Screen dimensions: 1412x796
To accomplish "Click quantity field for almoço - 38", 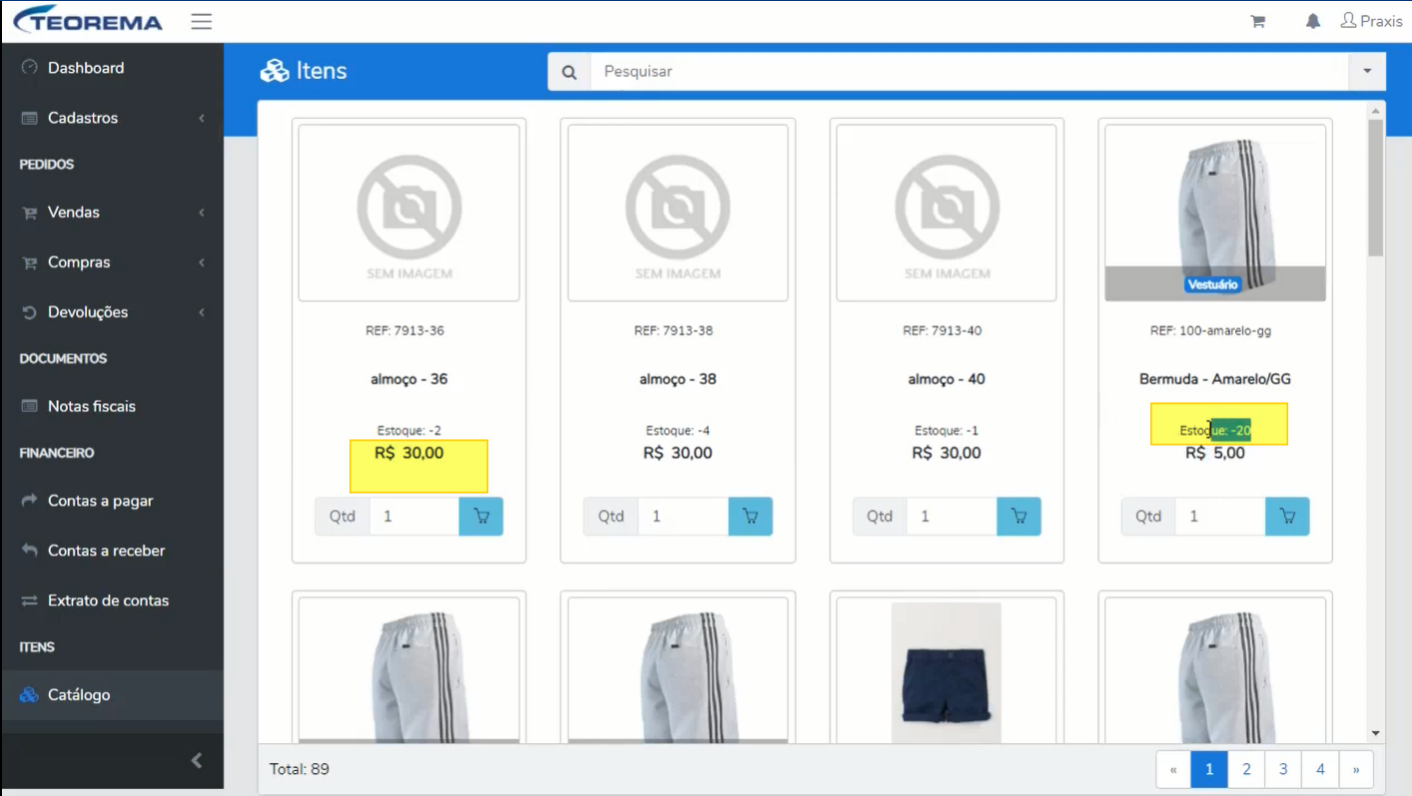I will [683, 516].
